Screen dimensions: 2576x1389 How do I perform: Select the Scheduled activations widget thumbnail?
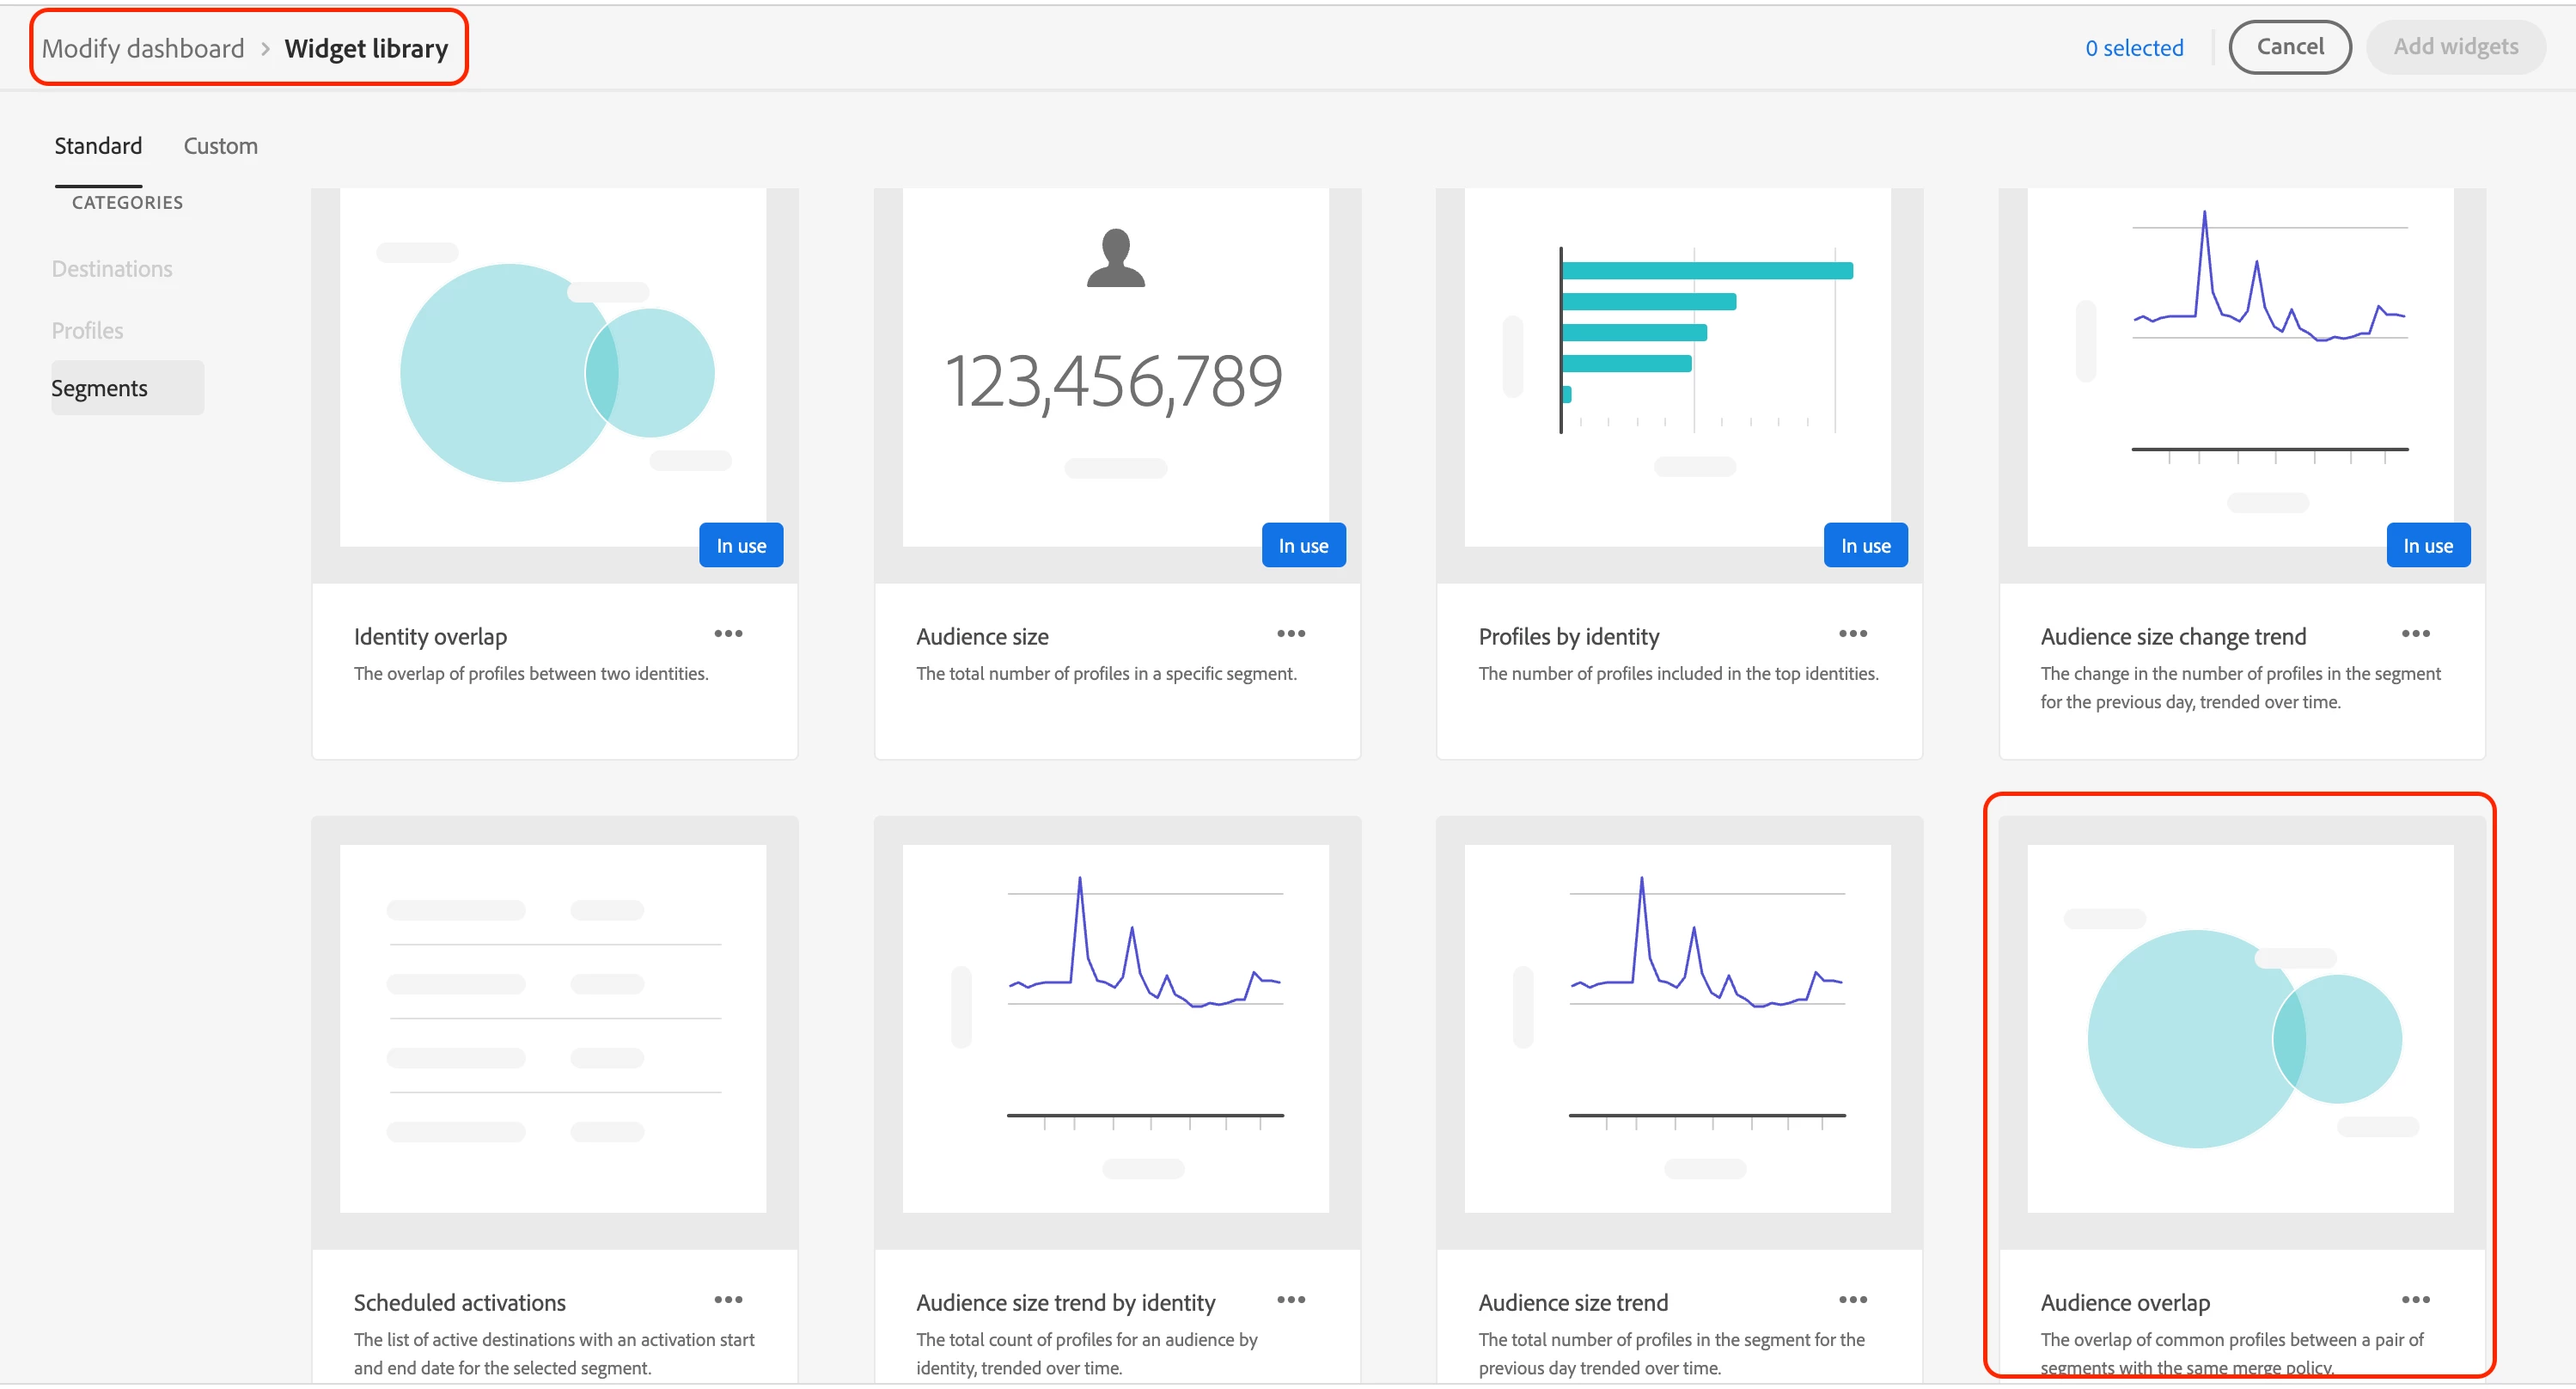tap(553, 1028)
